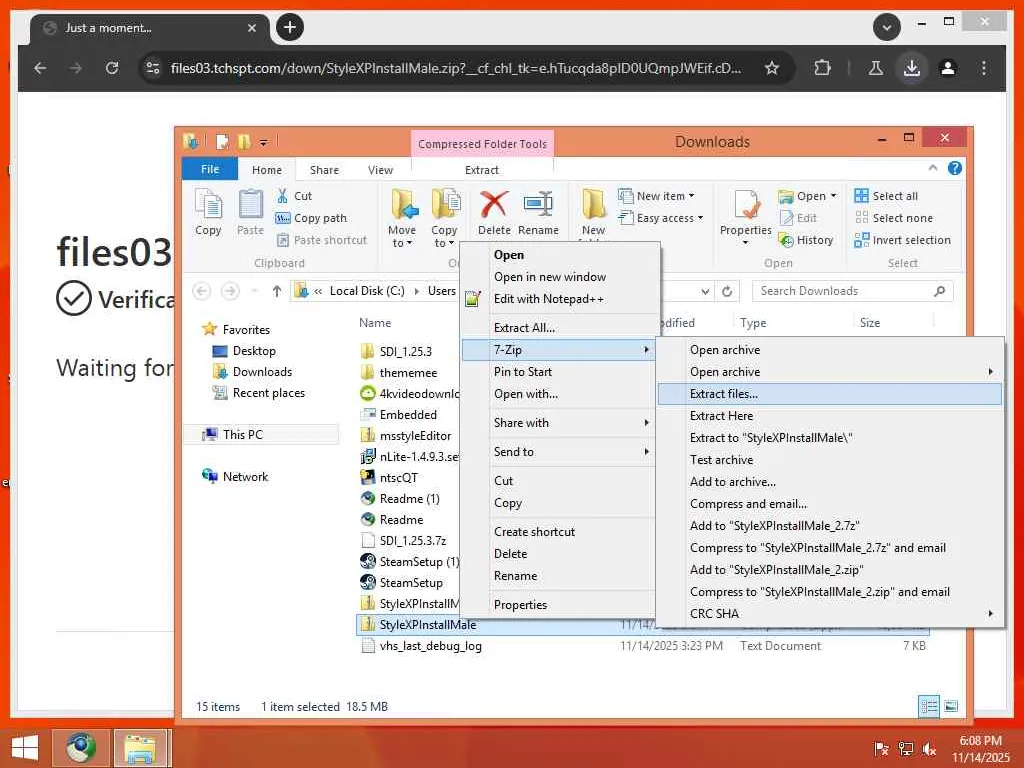Choose Extract files... in 7-Zip submenu

(x=829, y=394)
